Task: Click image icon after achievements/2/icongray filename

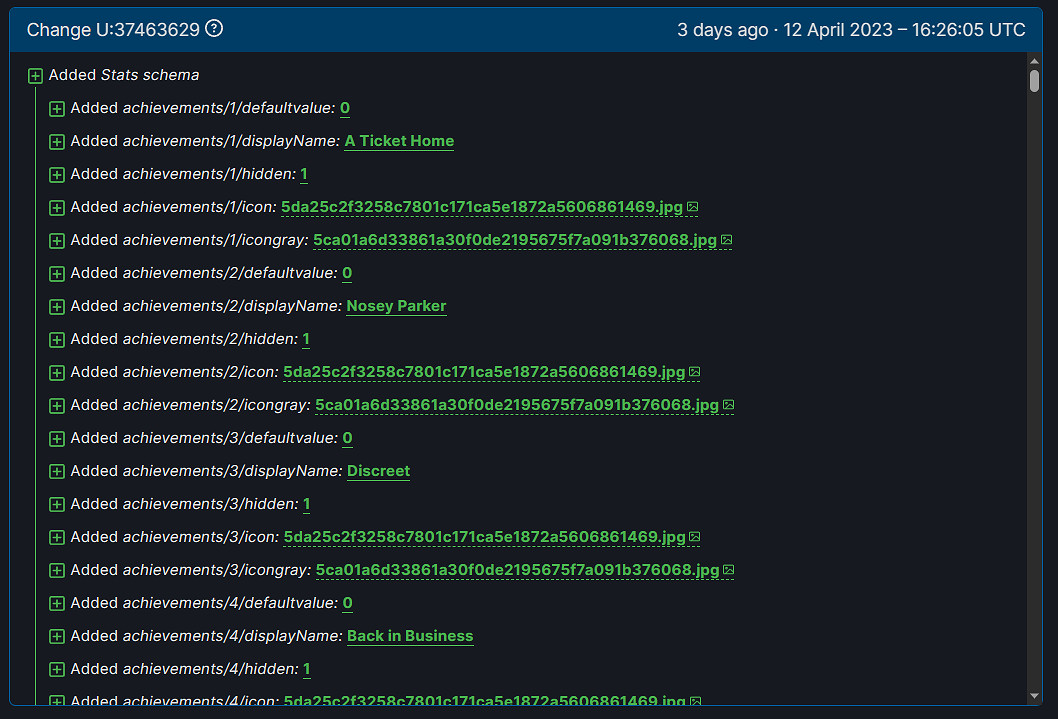Action: pos(729,405)
